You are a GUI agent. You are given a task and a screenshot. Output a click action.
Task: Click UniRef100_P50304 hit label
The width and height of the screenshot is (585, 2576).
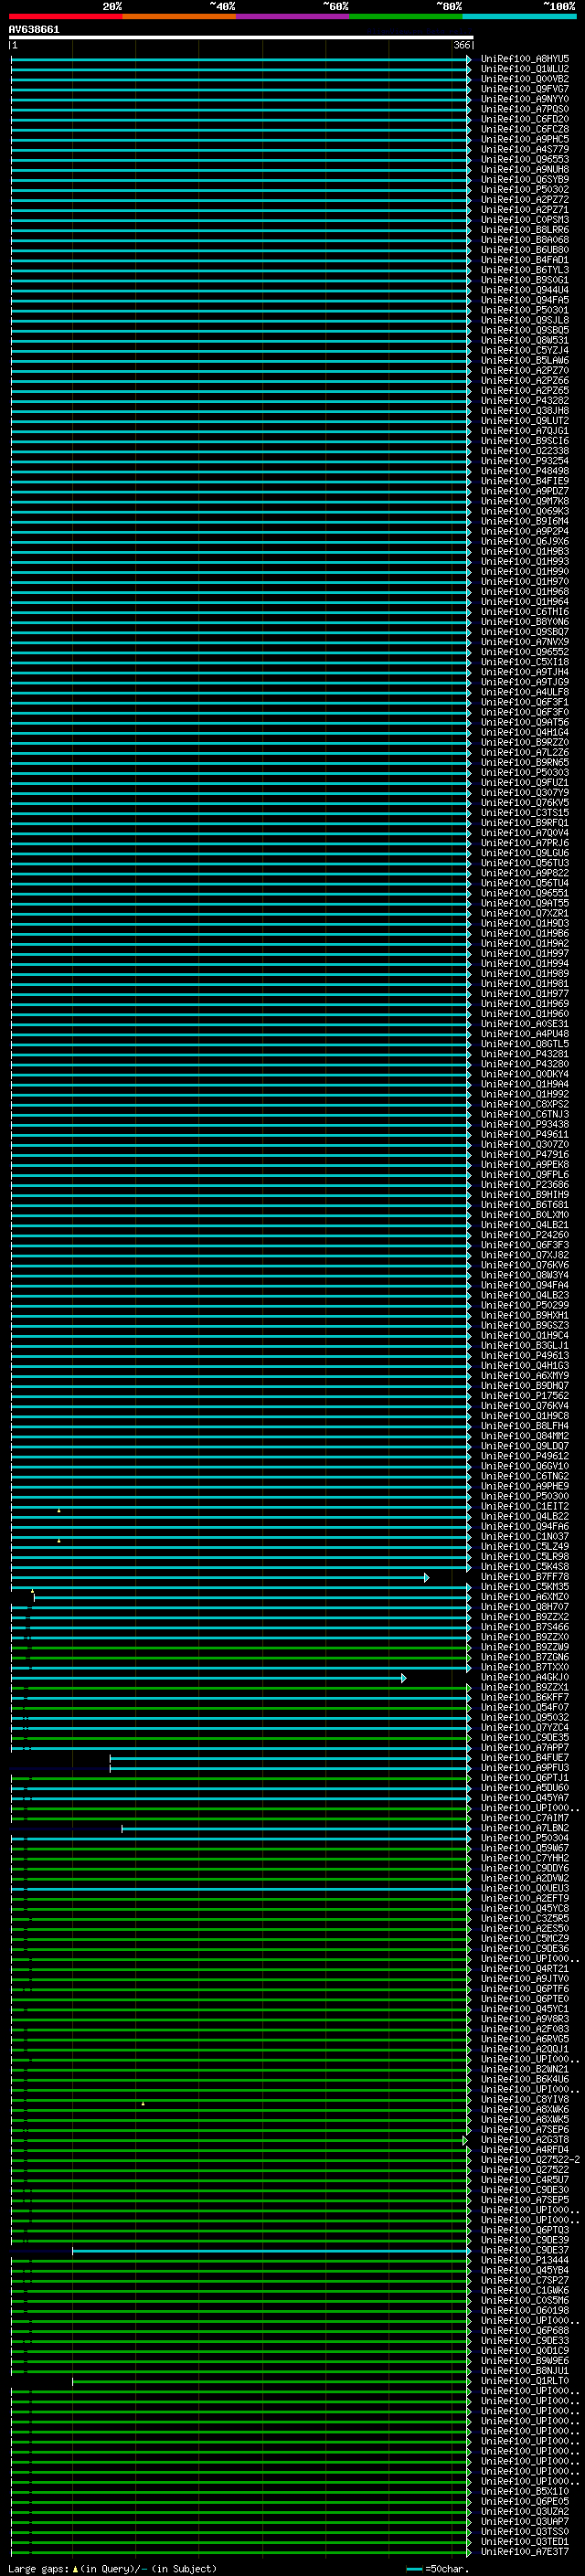tap(524, 1838)
